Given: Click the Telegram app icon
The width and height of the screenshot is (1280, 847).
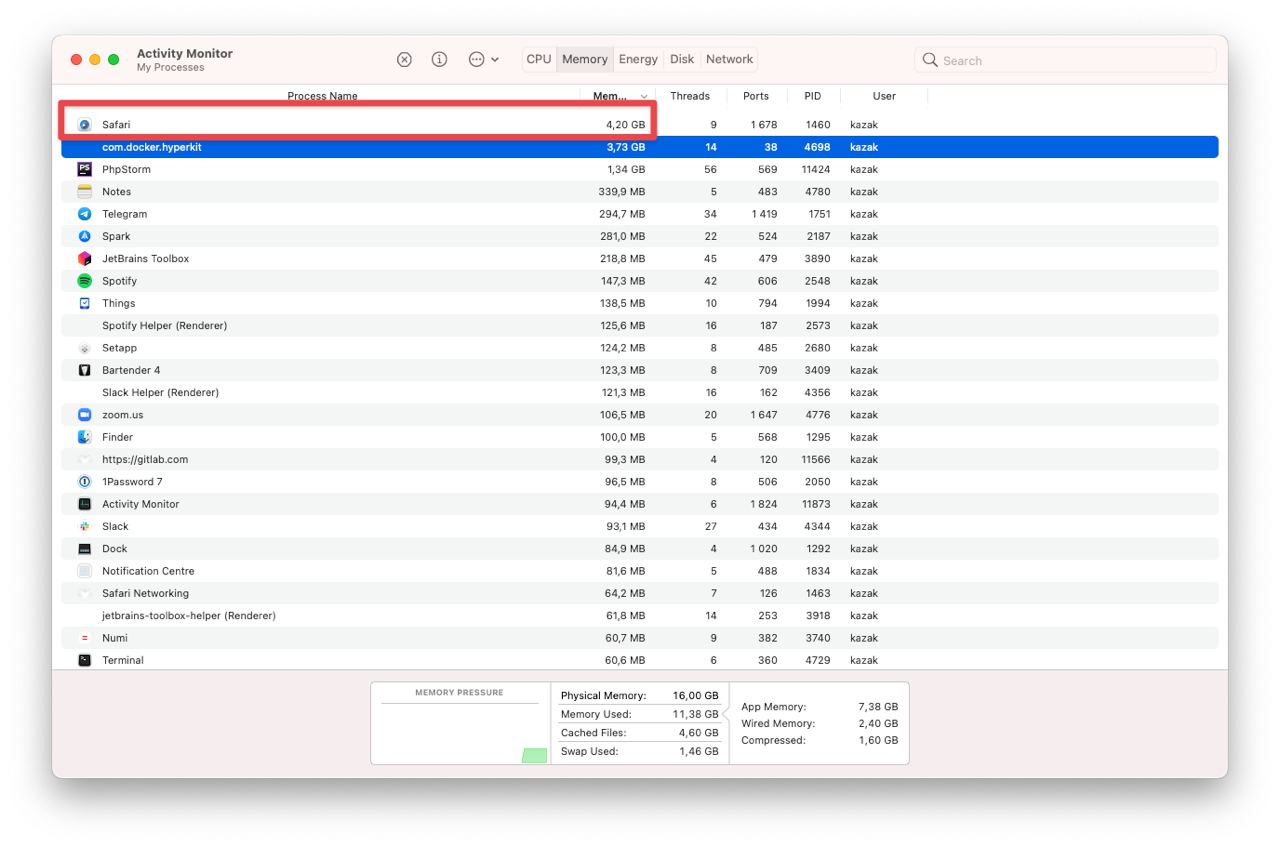Looking at the screenshot, I should coord(85,214).
